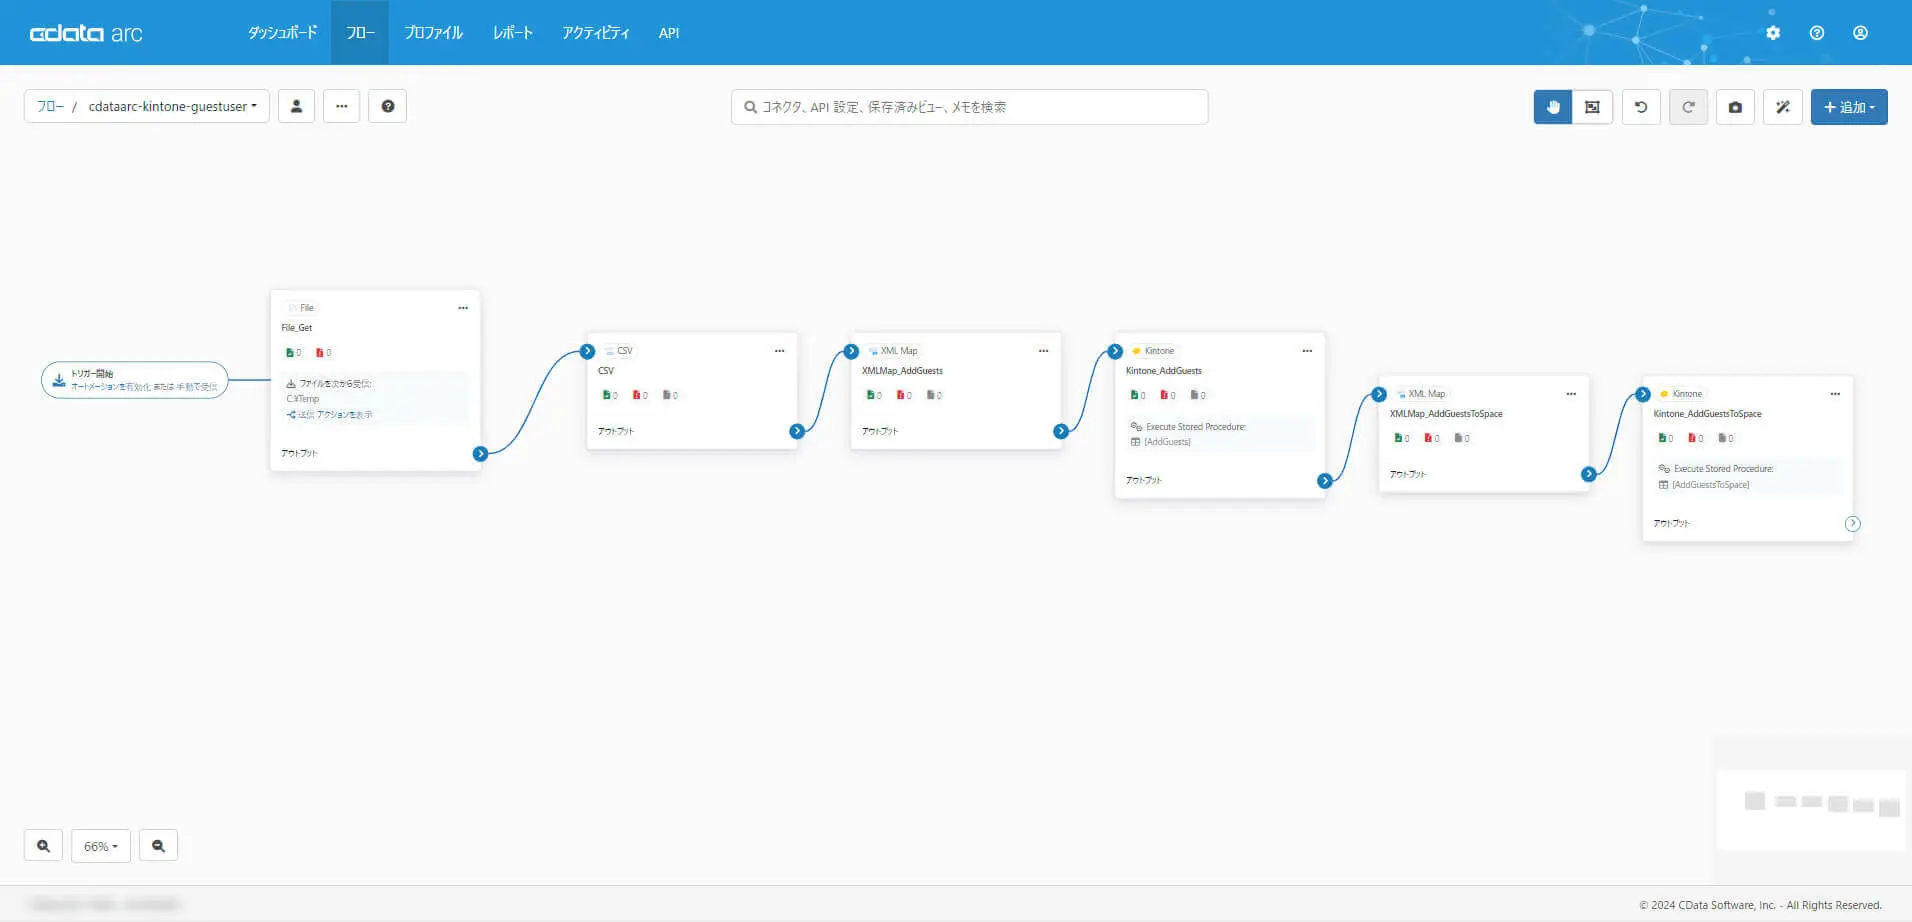
Task: Click the File_Get green success count
Action: tap(294, 353)
